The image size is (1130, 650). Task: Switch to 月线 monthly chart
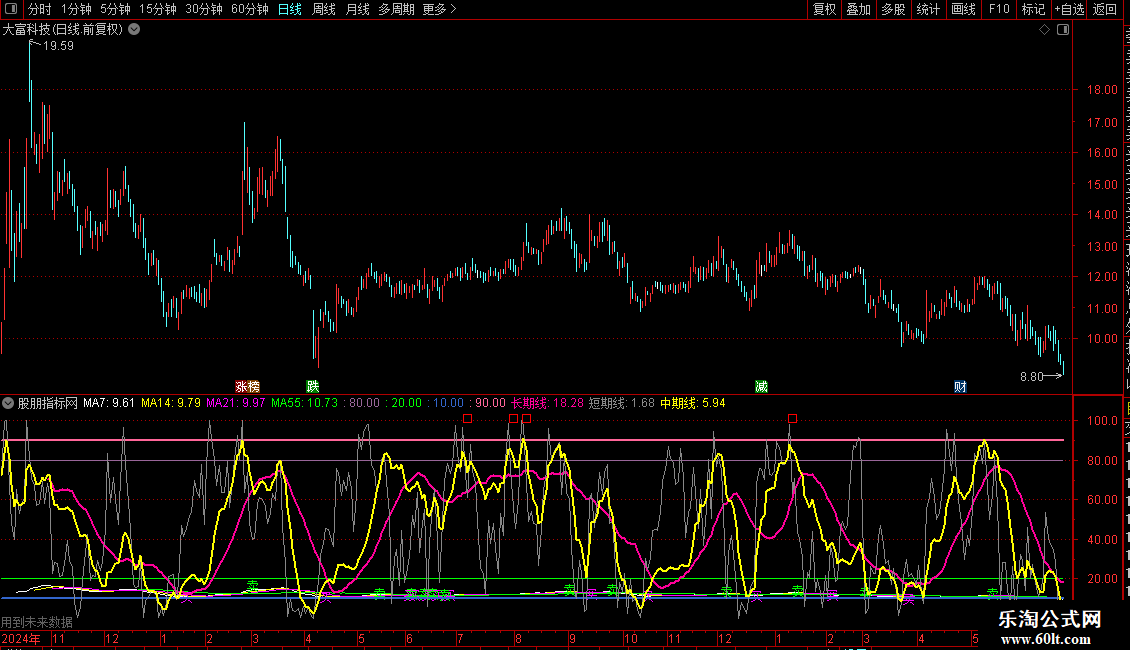357,9
